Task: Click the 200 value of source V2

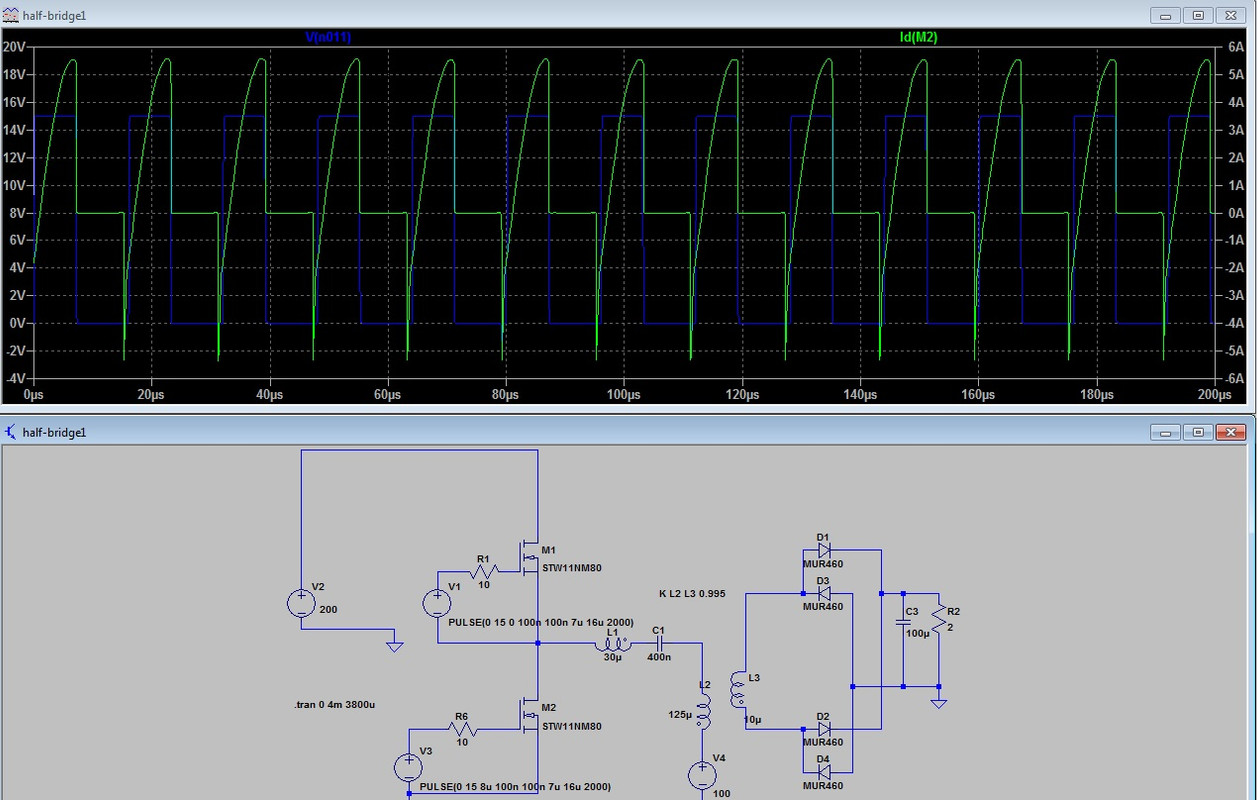Action: tap(328, 609)
